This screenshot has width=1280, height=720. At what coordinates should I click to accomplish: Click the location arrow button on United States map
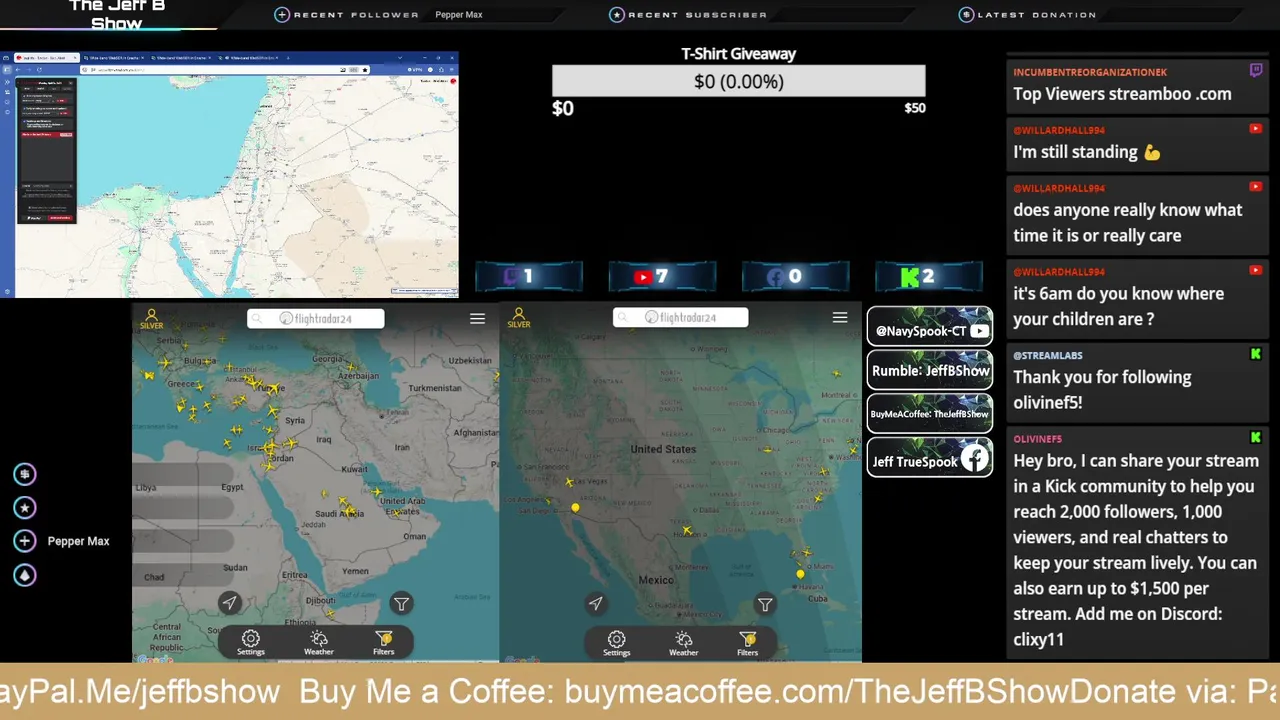[x=596, y=603]
